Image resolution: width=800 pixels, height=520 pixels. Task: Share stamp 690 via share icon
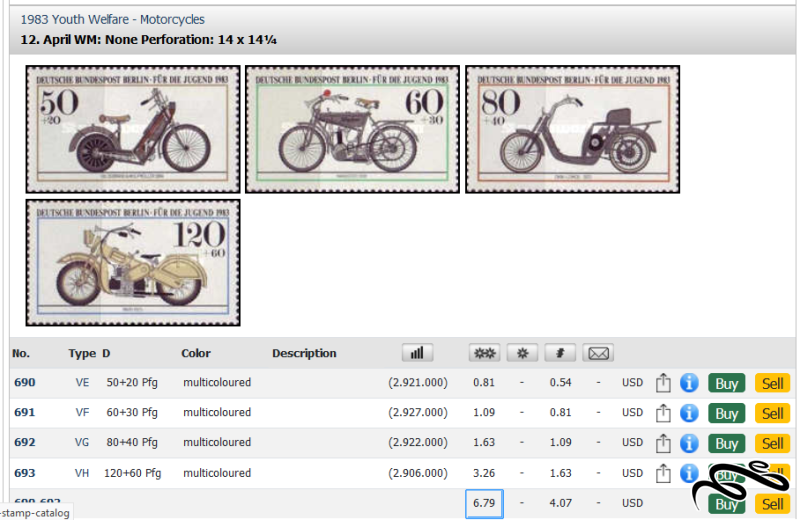[663, 383]
